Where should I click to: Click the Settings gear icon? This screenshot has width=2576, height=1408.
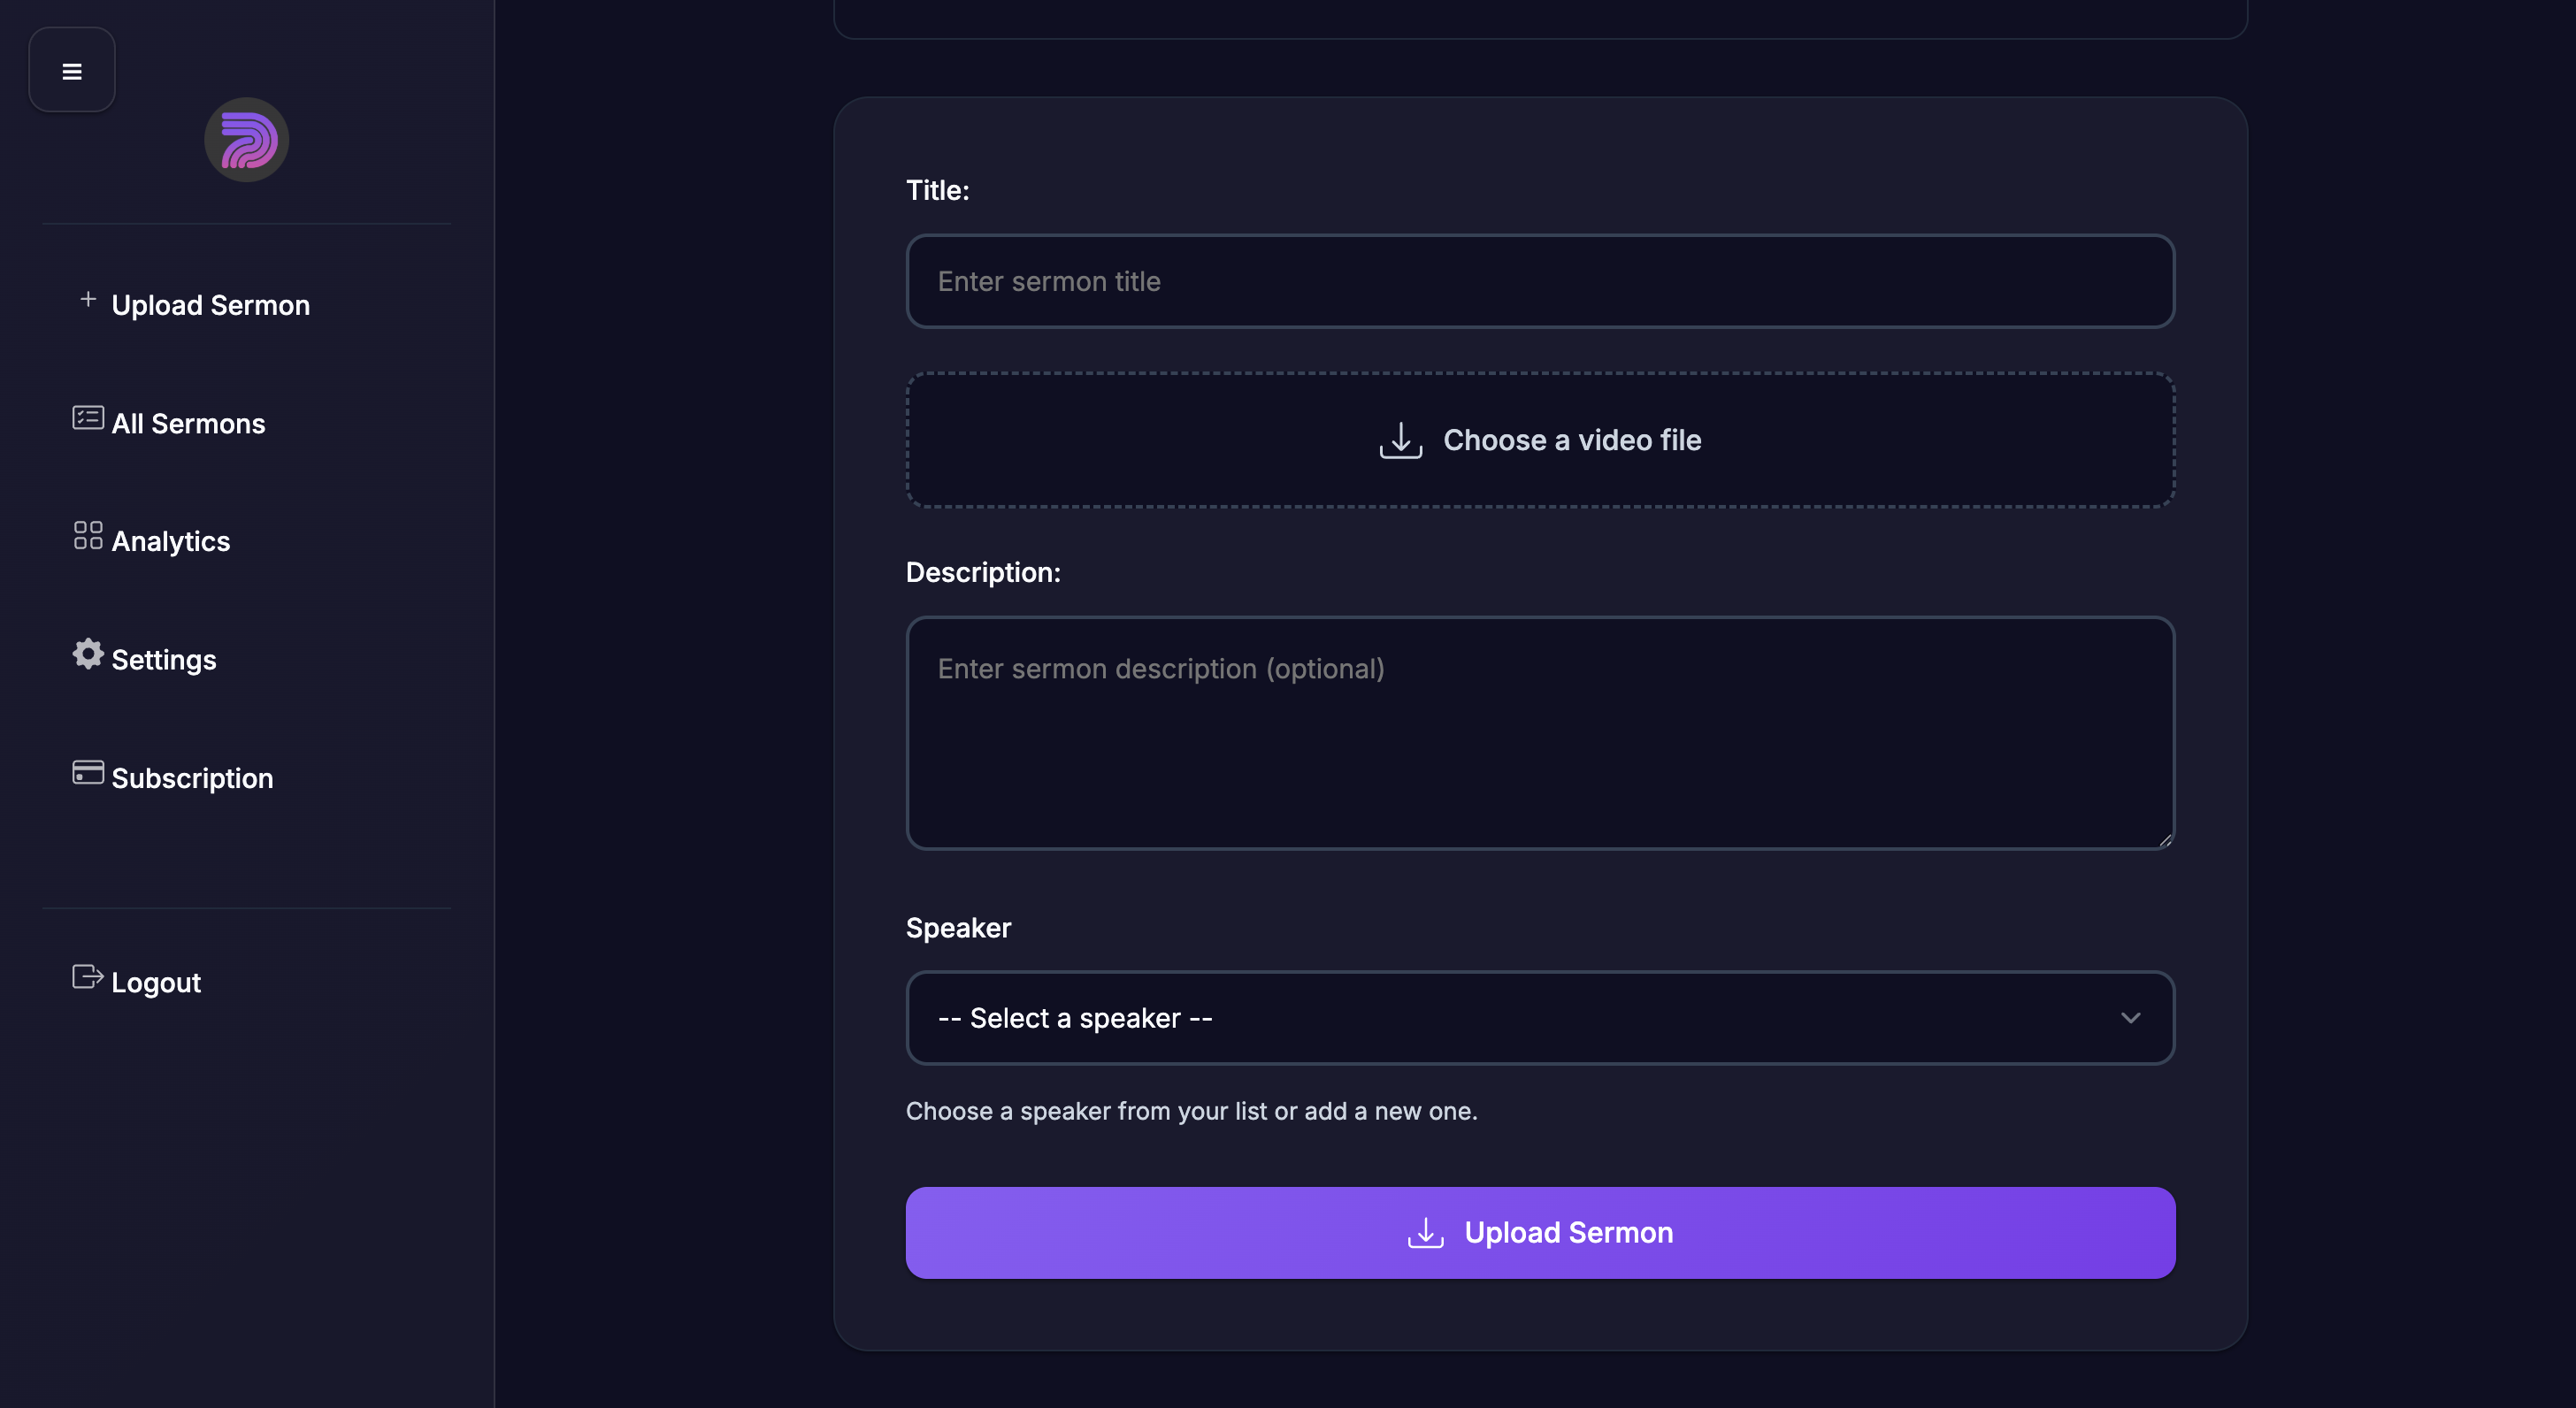point(88,654)
